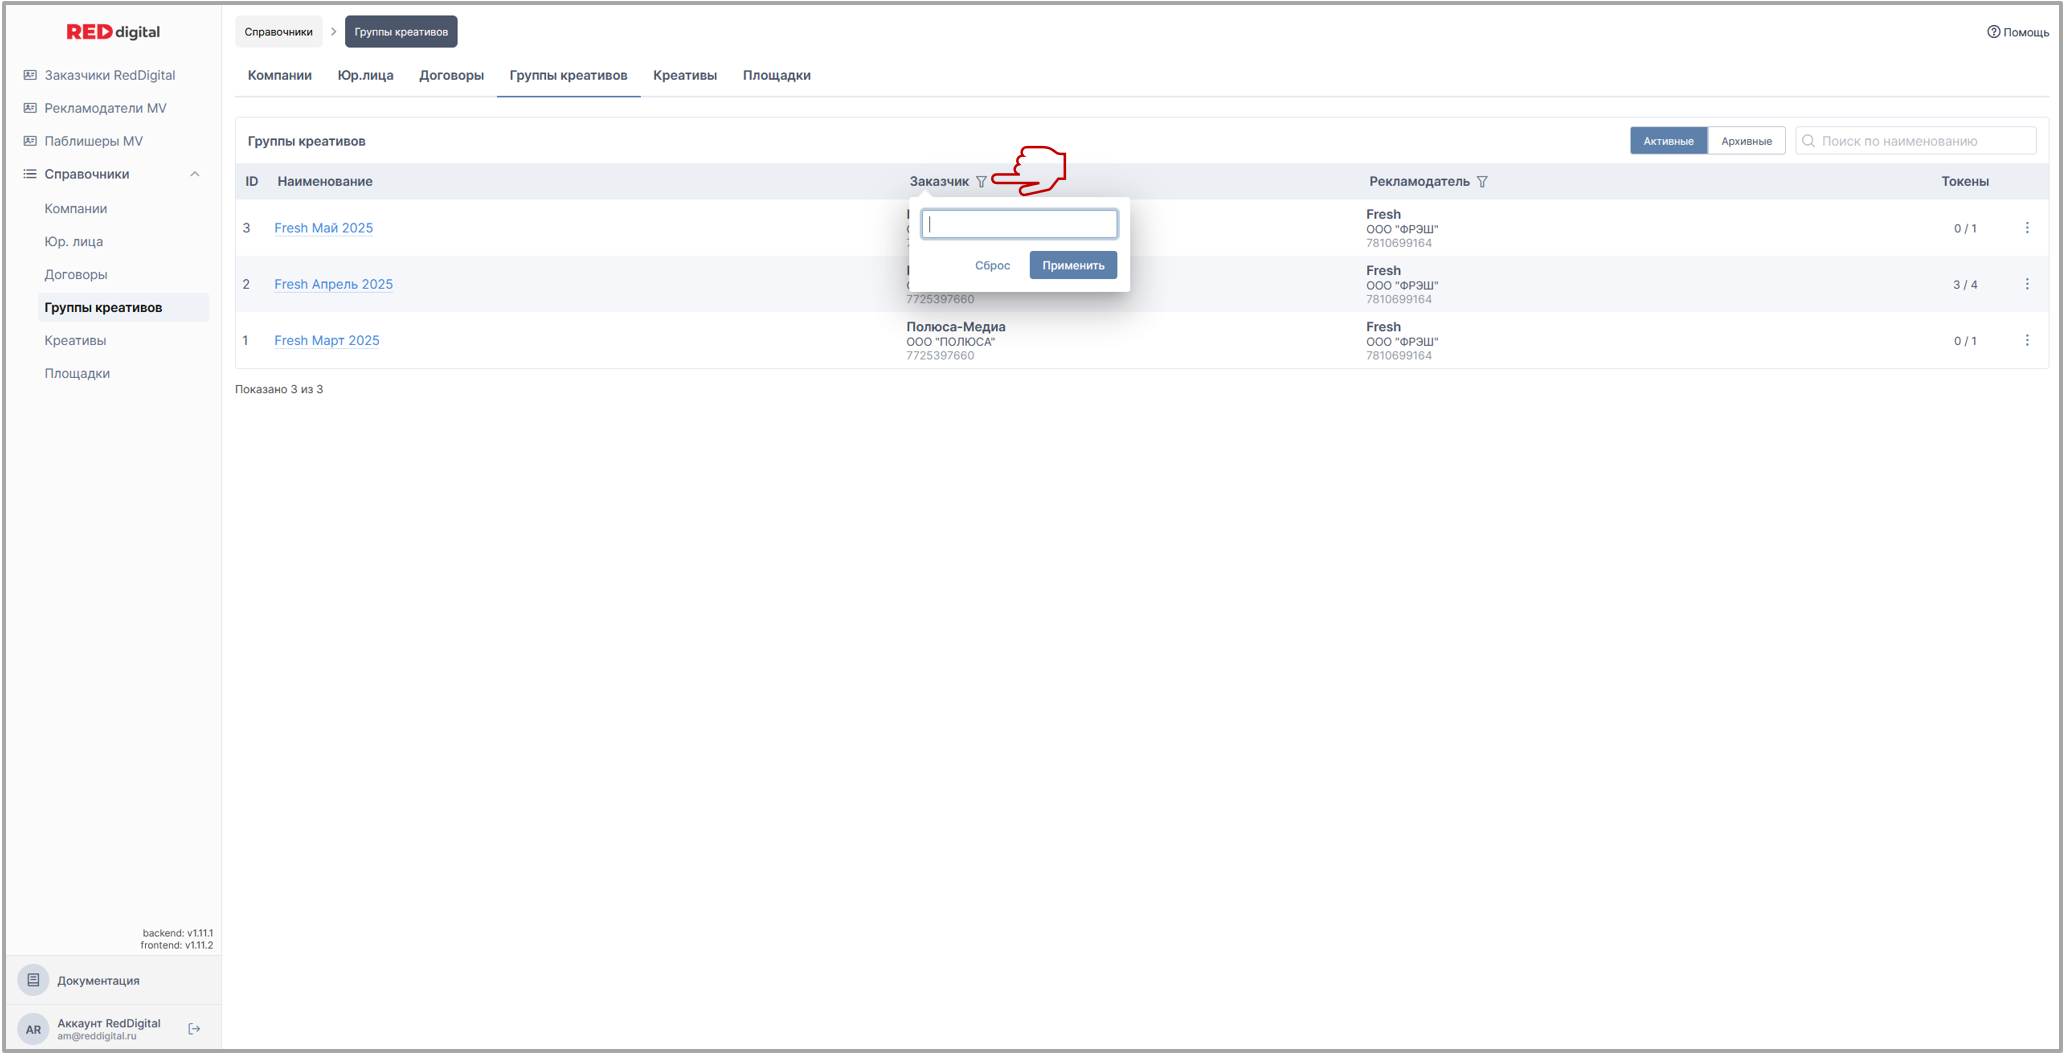
Task: Open the Fresh Май 2025 link
Action: pos(323,228)
